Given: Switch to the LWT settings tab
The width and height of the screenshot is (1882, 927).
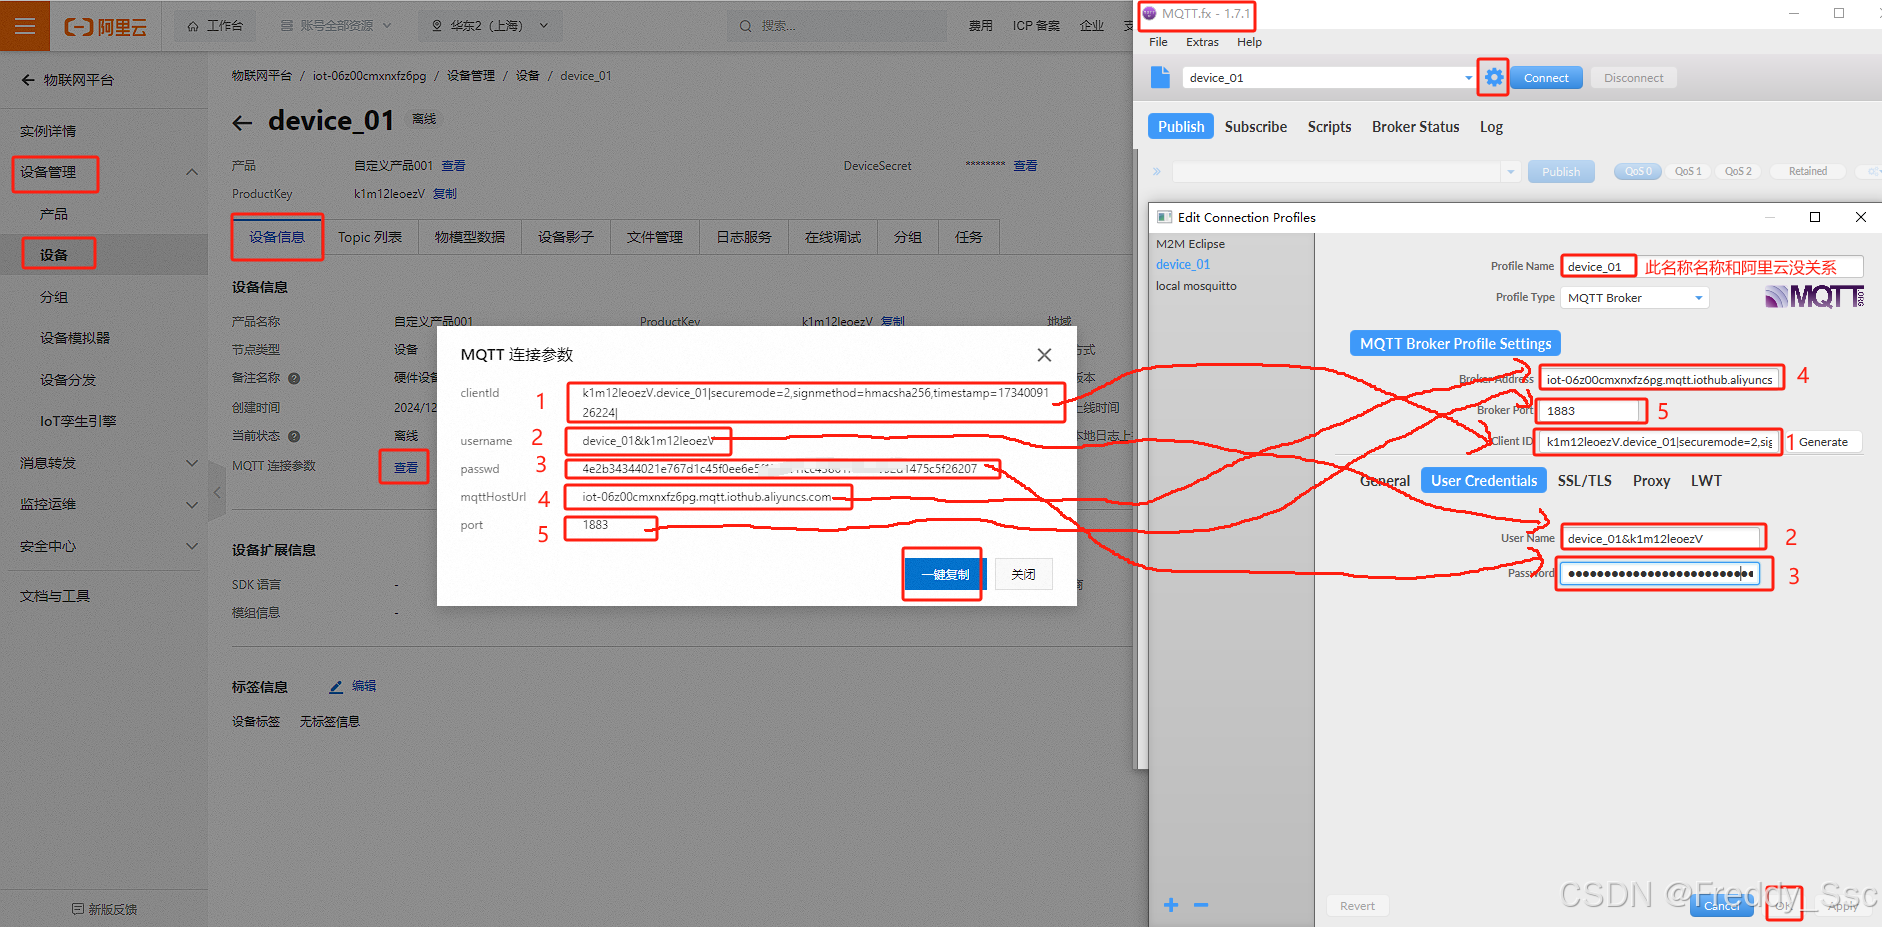Looking at the screenshot, I should coord(1706,481).
